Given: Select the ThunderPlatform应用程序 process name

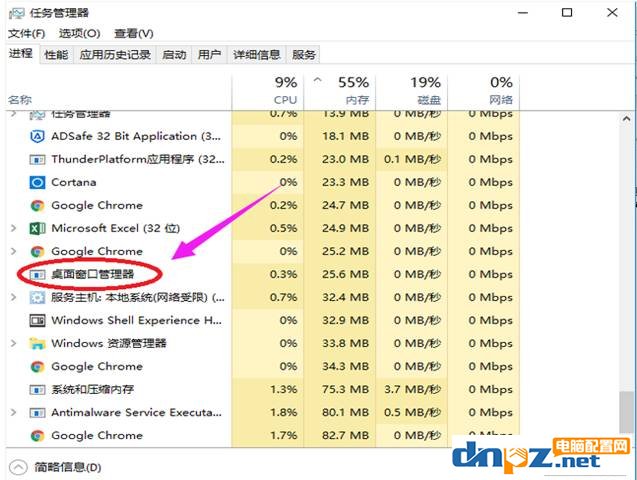Looking at the screenshot, I should point(138,160).
